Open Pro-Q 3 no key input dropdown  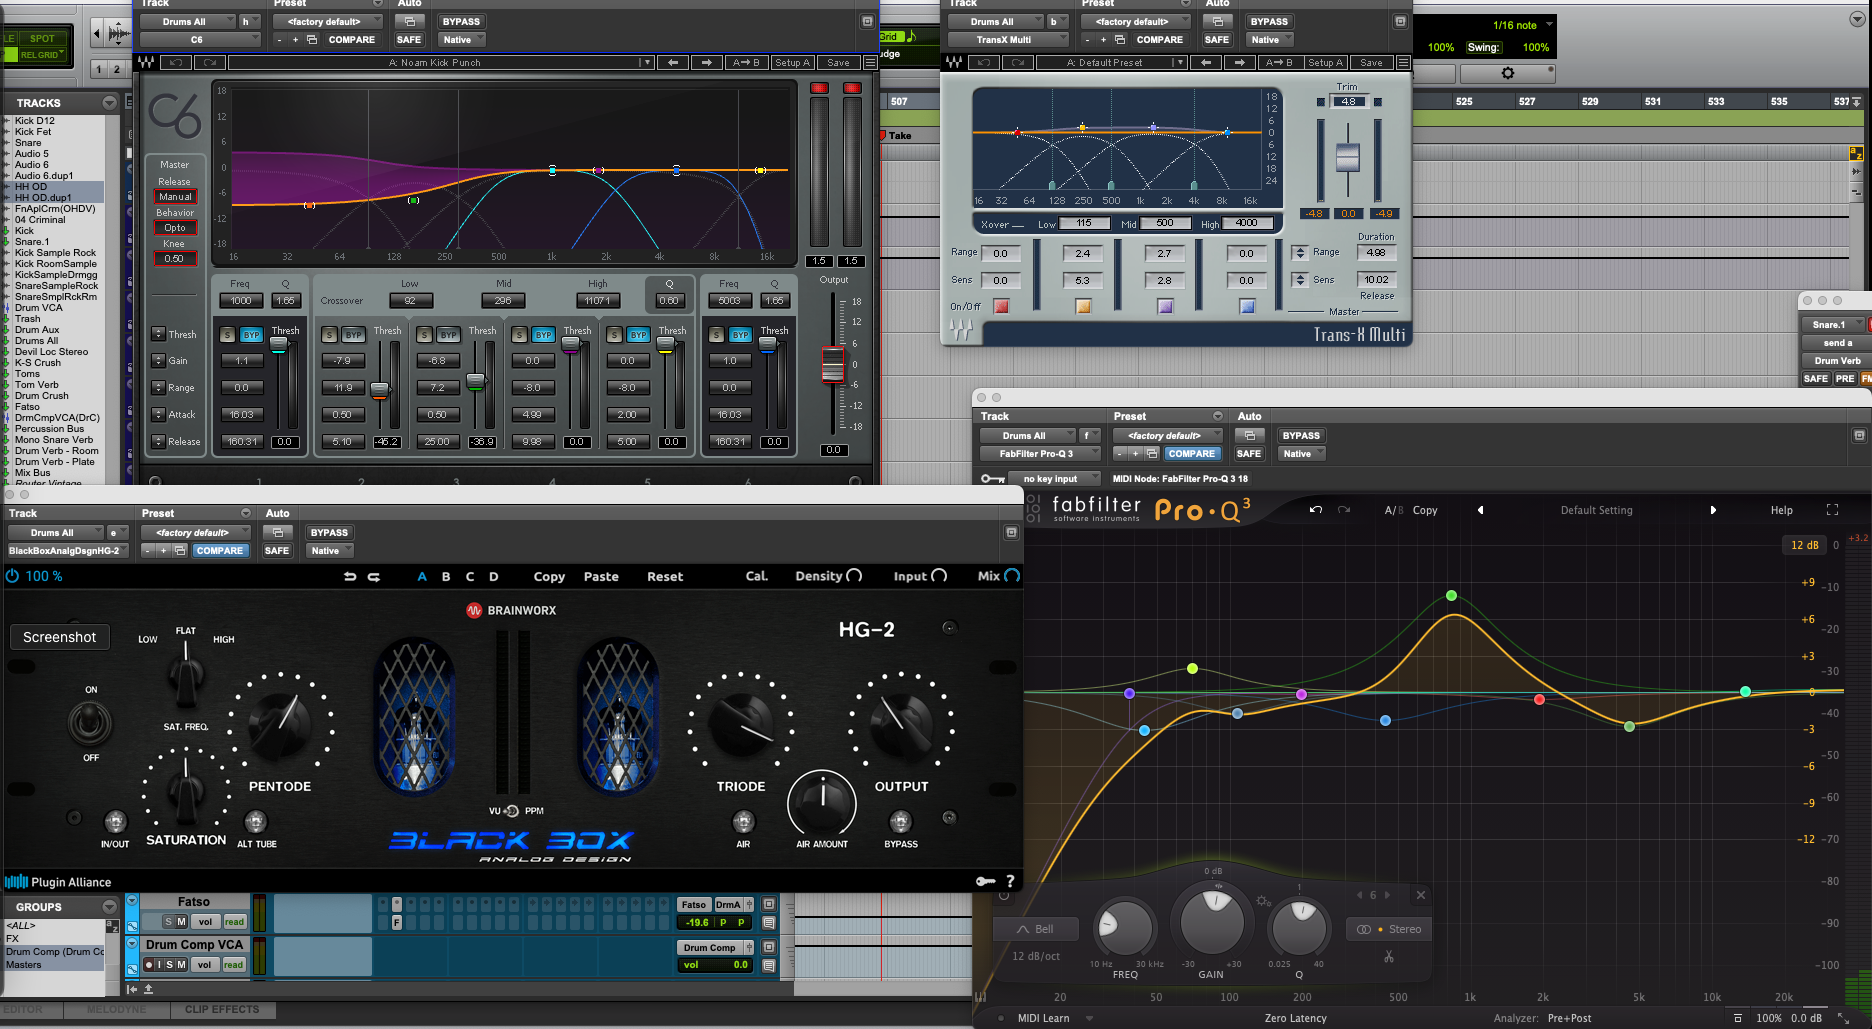(1054, 479)
